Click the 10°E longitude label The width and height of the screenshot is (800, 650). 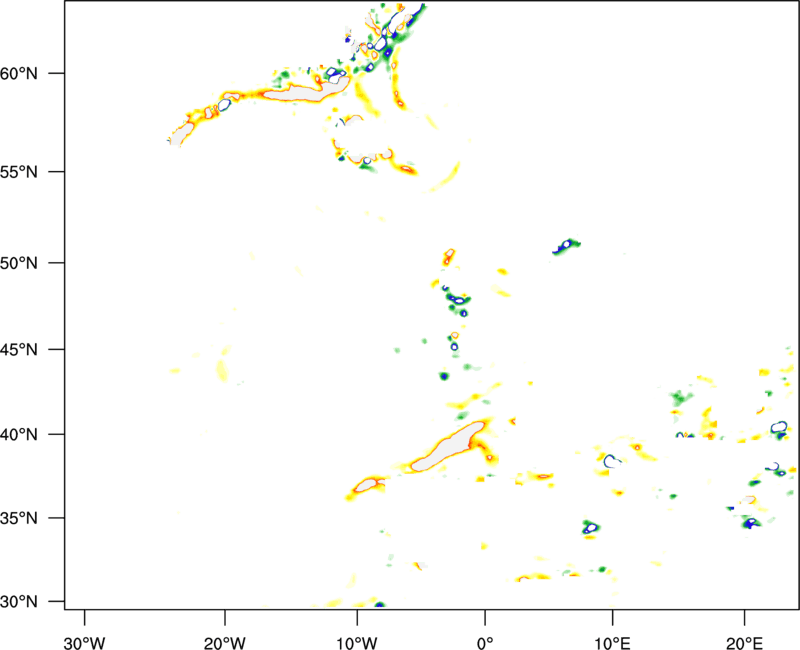[612, 643]
